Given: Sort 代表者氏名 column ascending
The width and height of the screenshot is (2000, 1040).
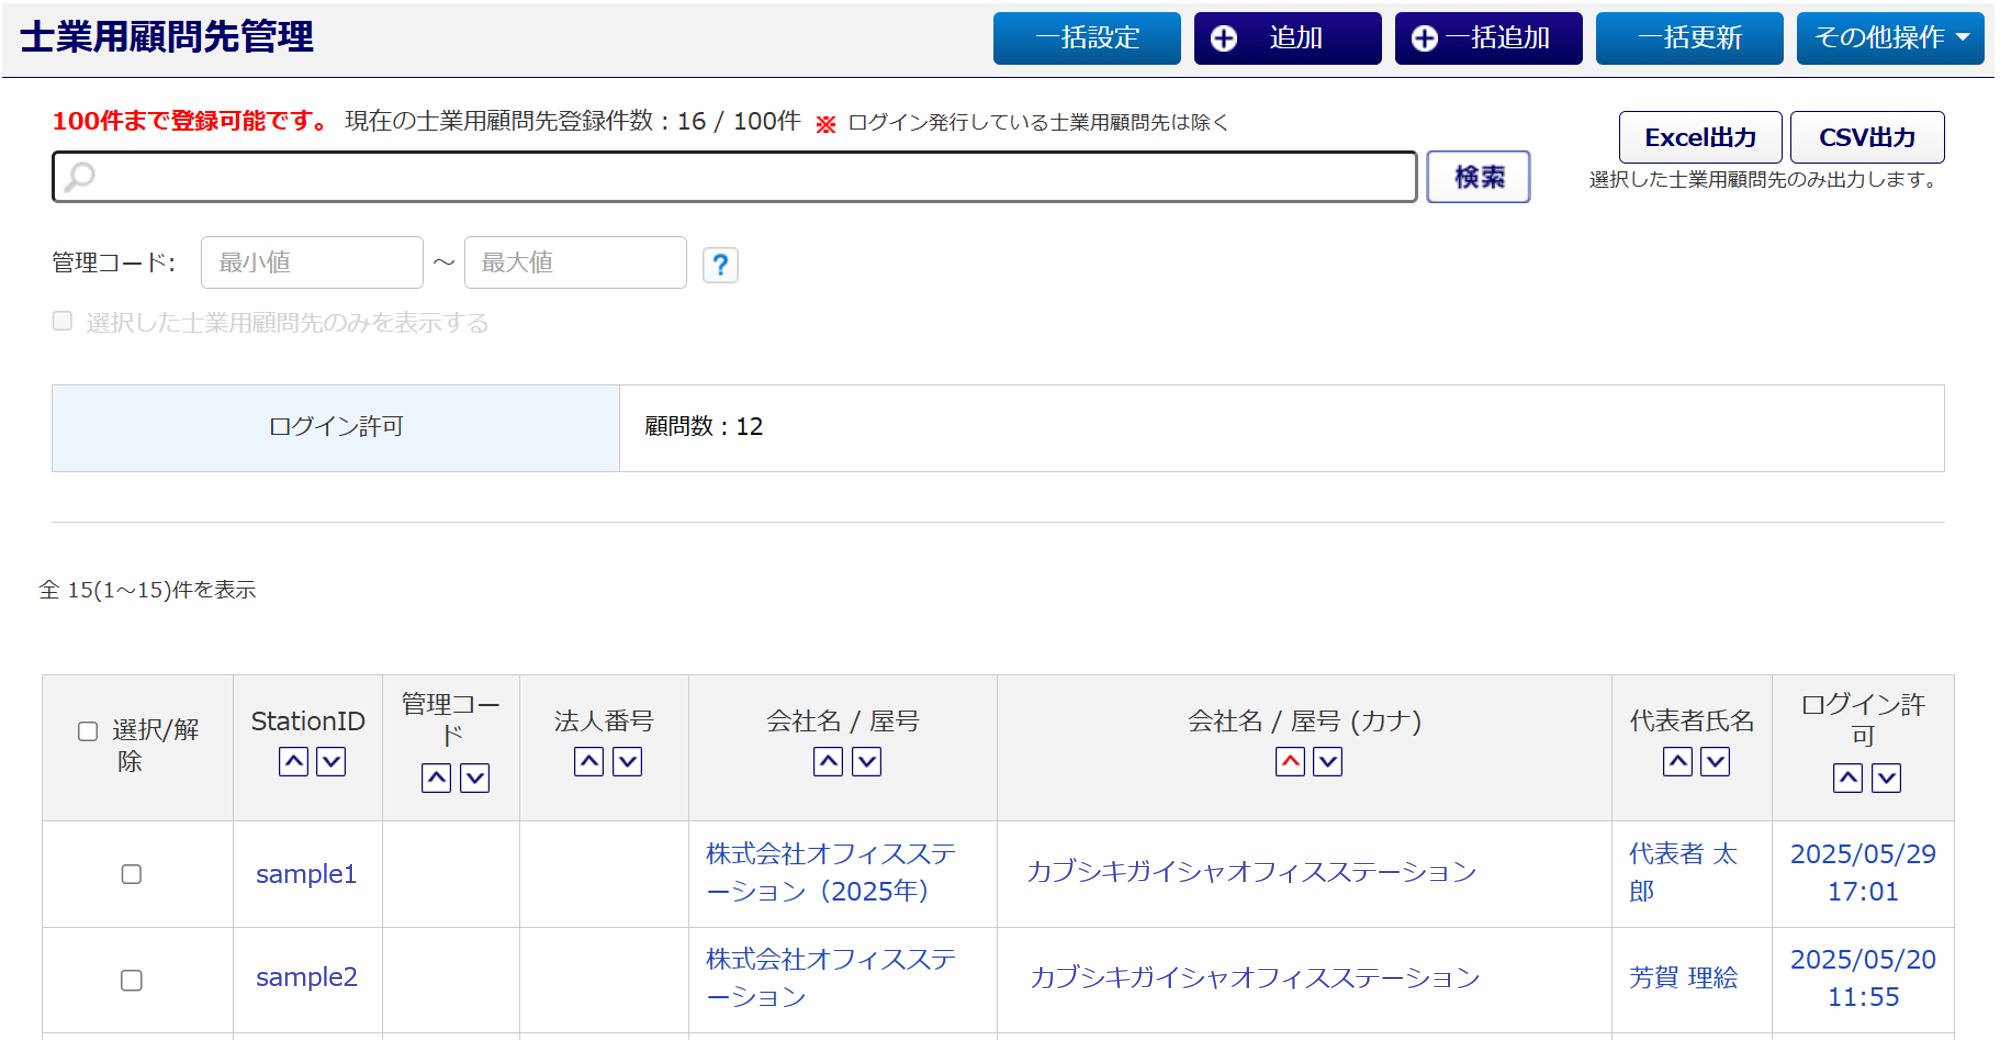Looking at the screenshot, I should [x=1677, y=762].
